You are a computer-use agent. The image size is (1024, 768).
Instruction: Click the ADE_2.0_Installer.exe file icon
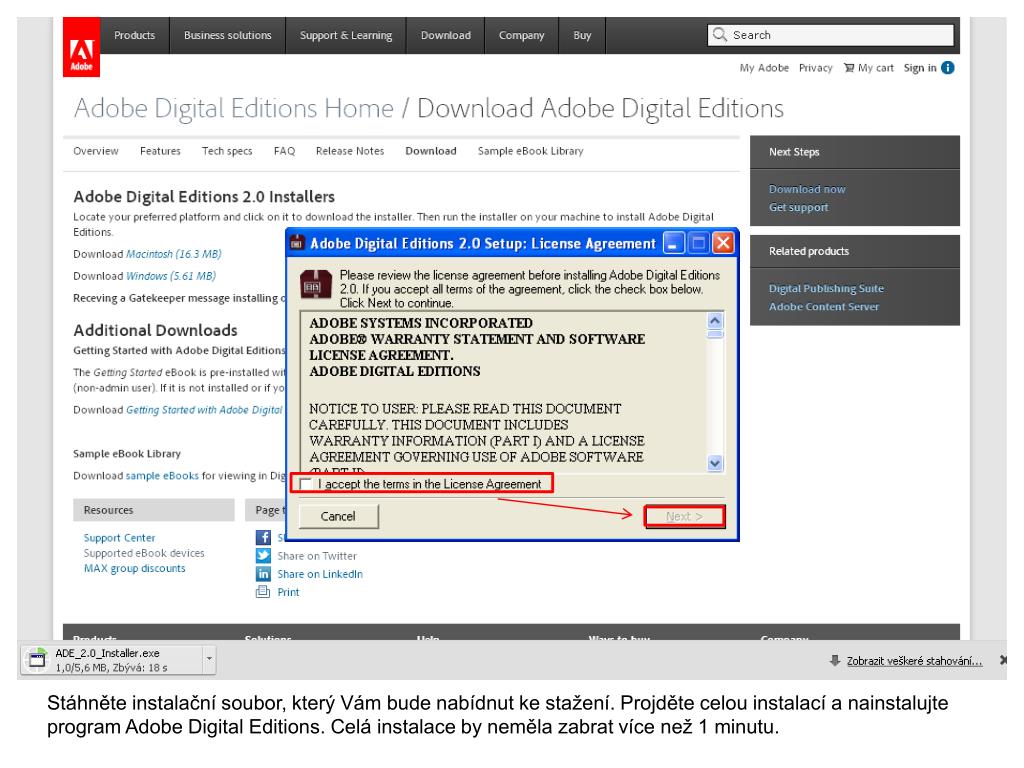[38, 660]
